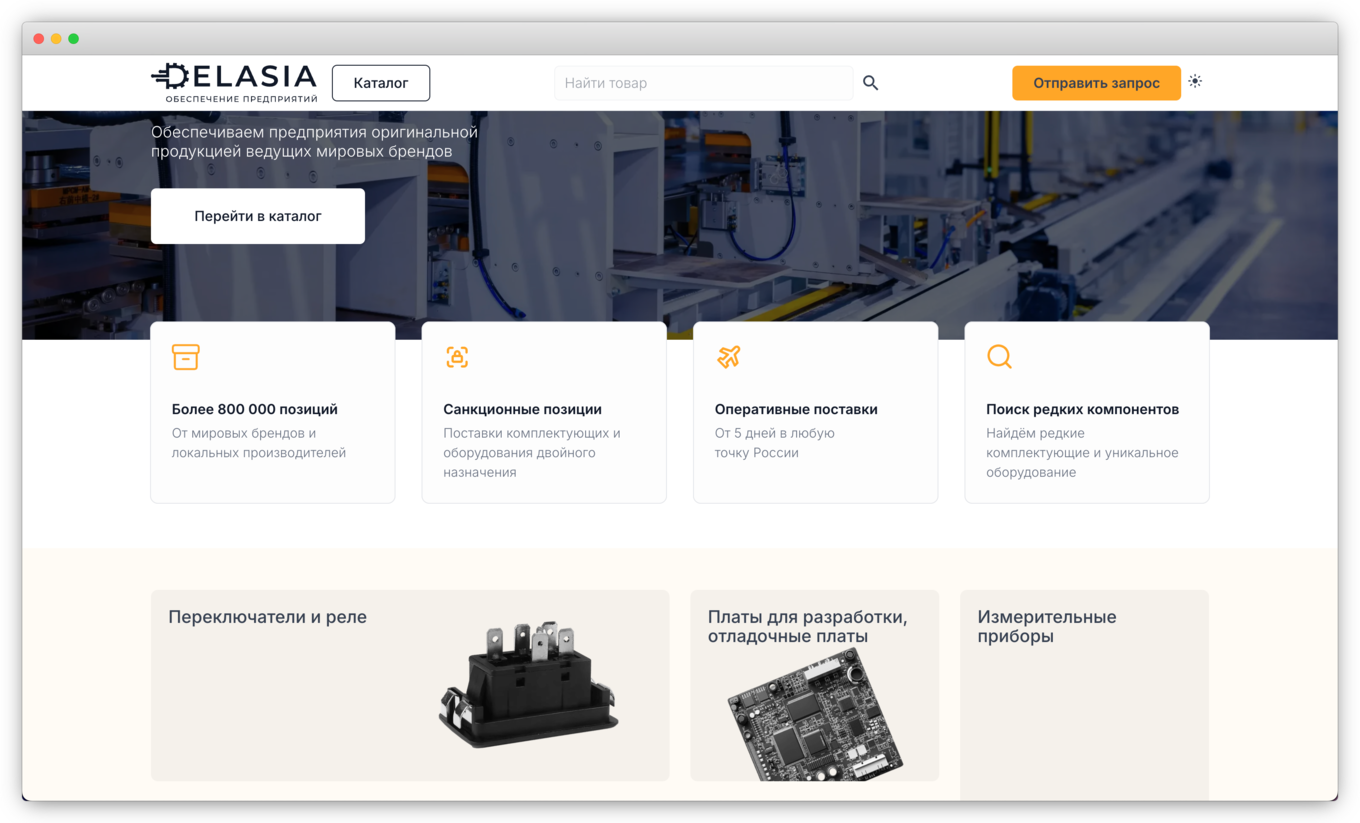Click the Санкционные позиции card heading
Screen dimensions: 1360x823
(x=516, y=409)
